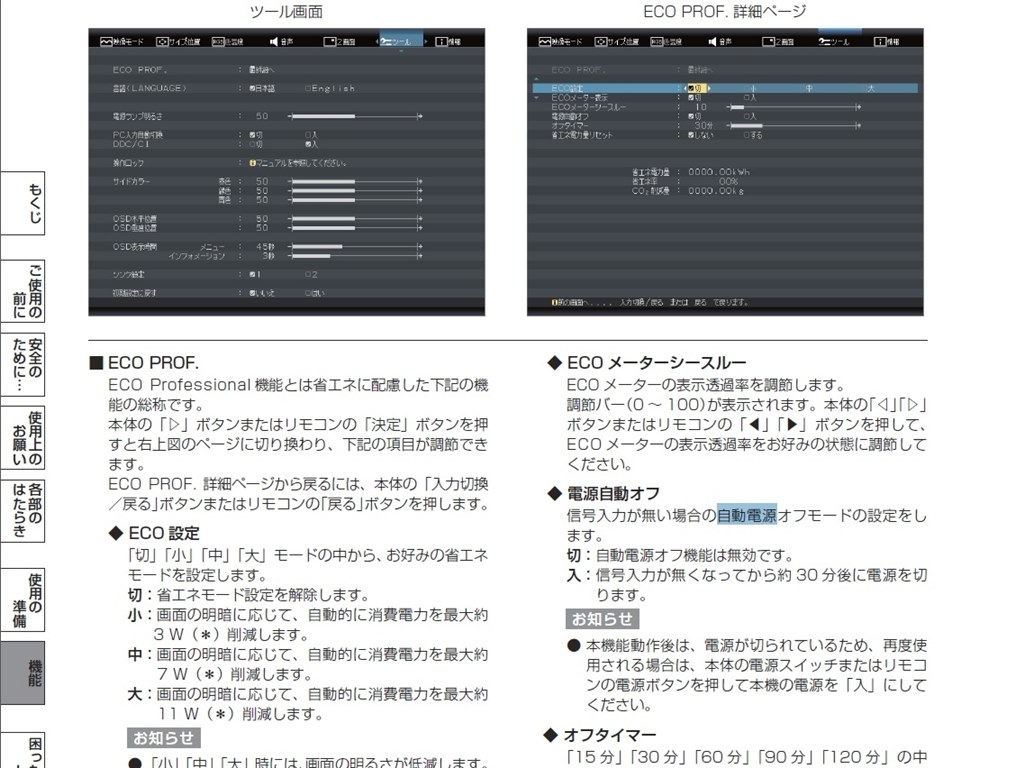Viewport: 1024px width, 768px height.
Task: Select English language option
Action: pyautogui.click(x=330, y=88)
